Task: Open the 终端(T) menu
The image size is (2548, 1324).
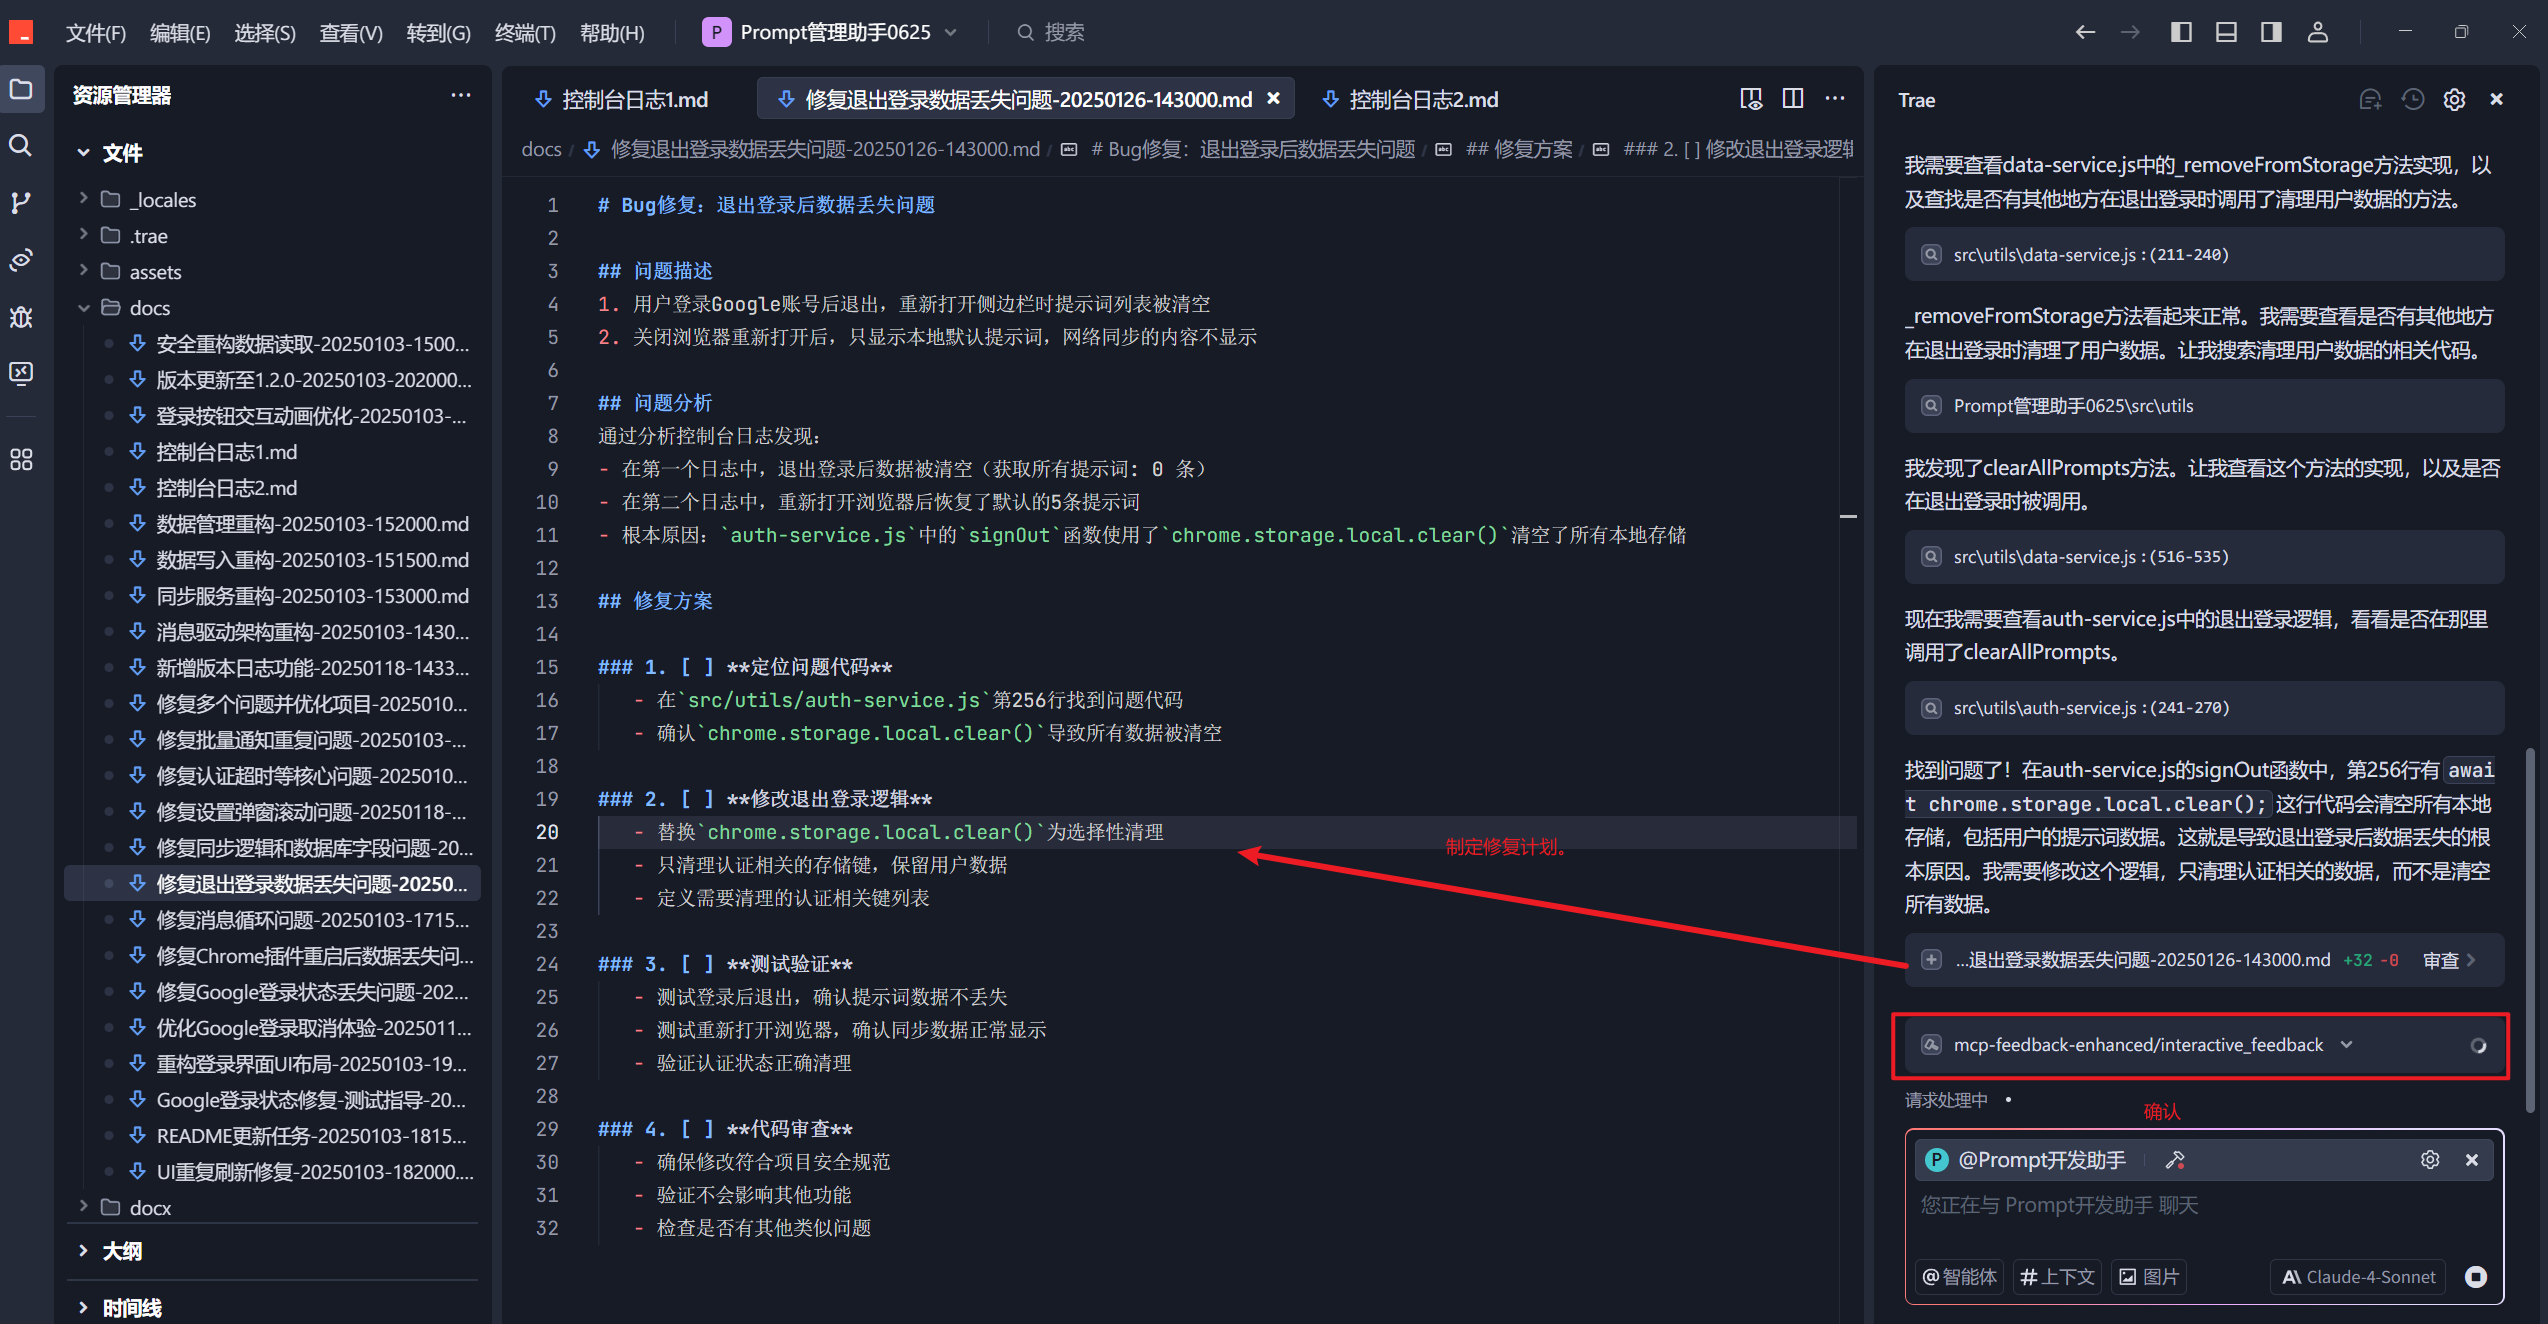Action: 525,33
